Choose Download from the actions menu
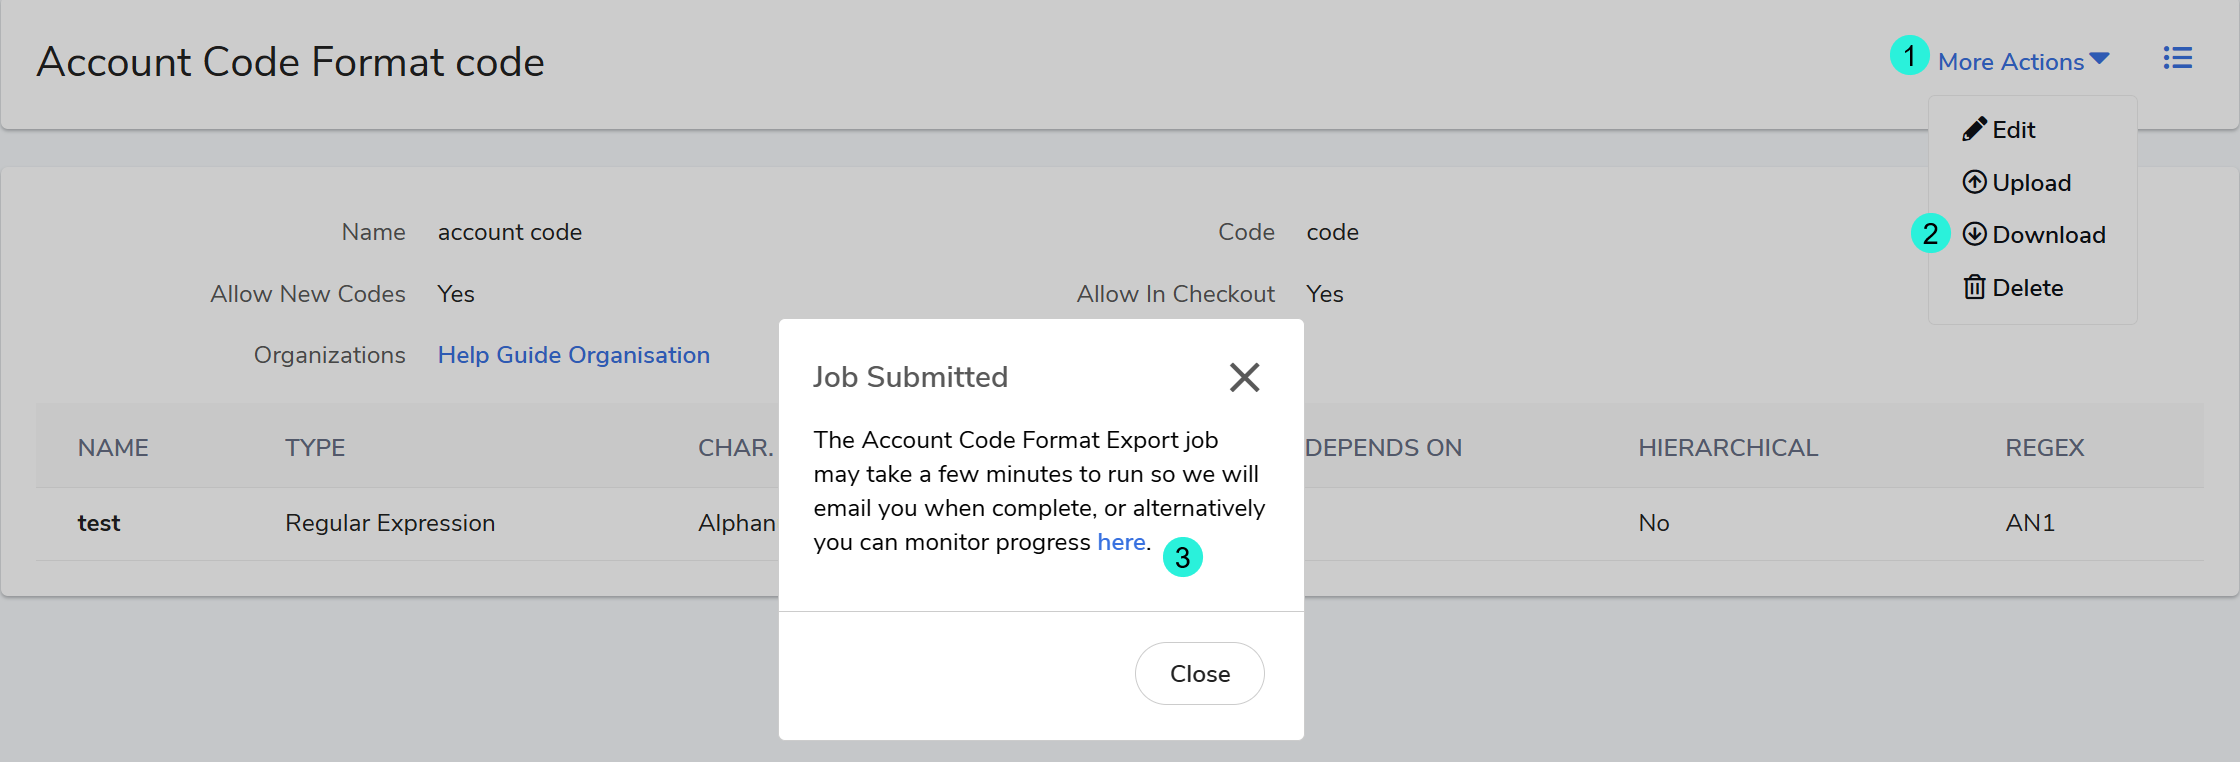Viewport: 2240px width, 762px height. tap(2048, 235)
